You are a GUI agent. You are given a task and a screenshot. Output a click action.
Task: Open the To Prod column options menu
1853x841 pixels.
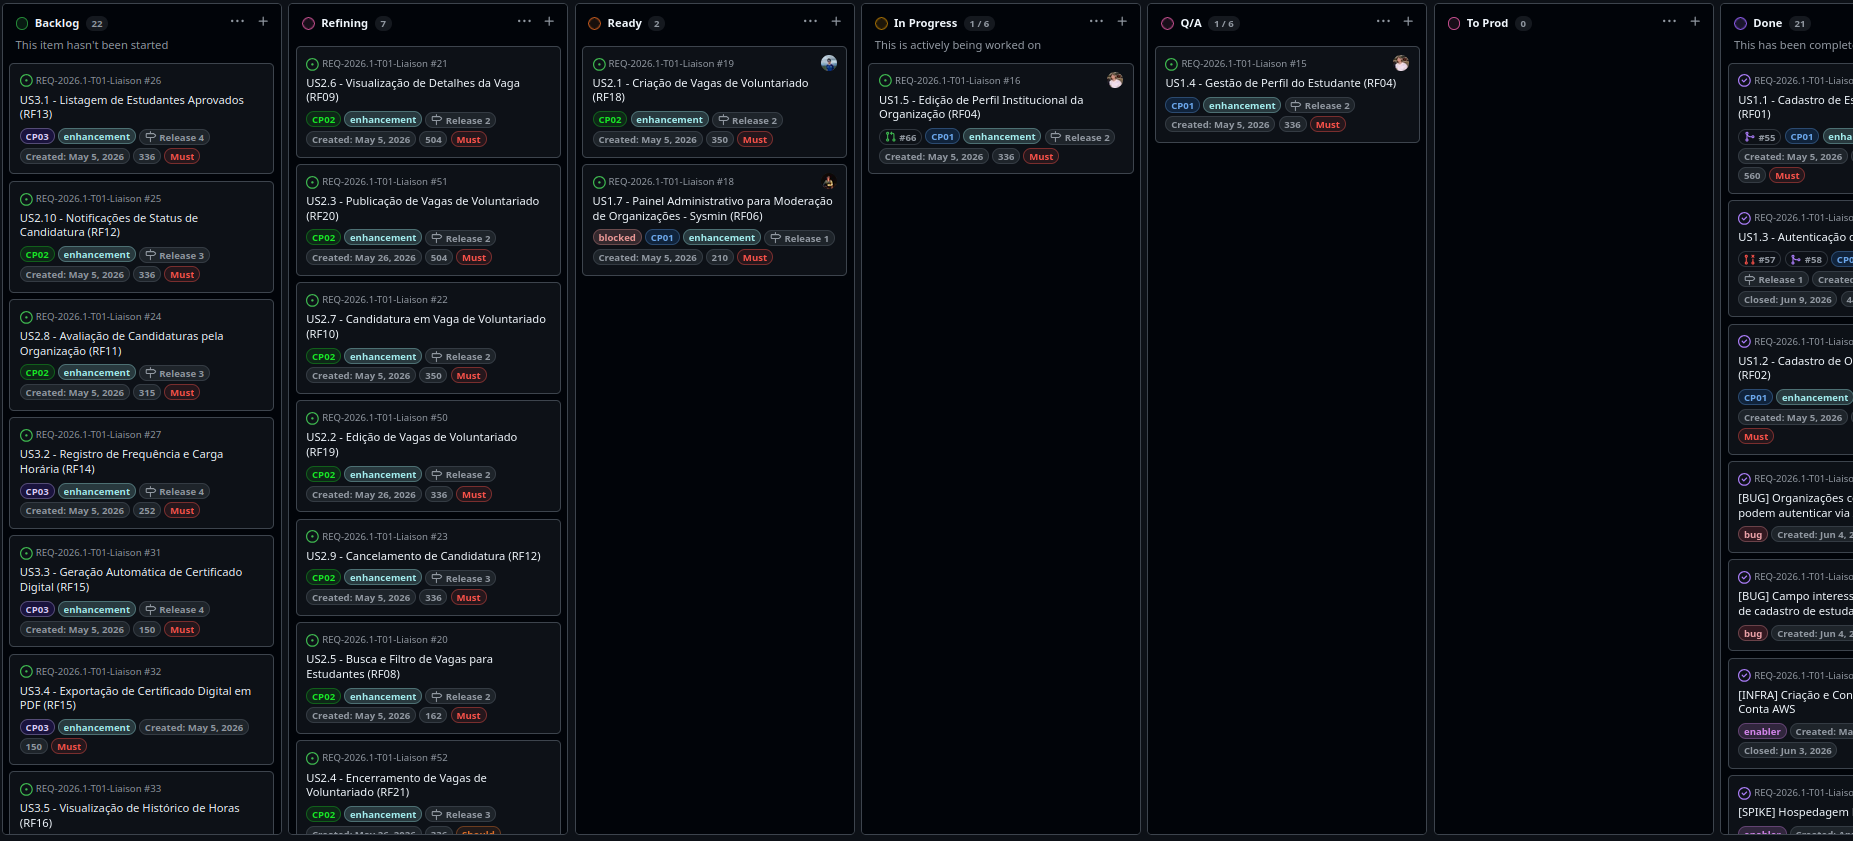1669,21
